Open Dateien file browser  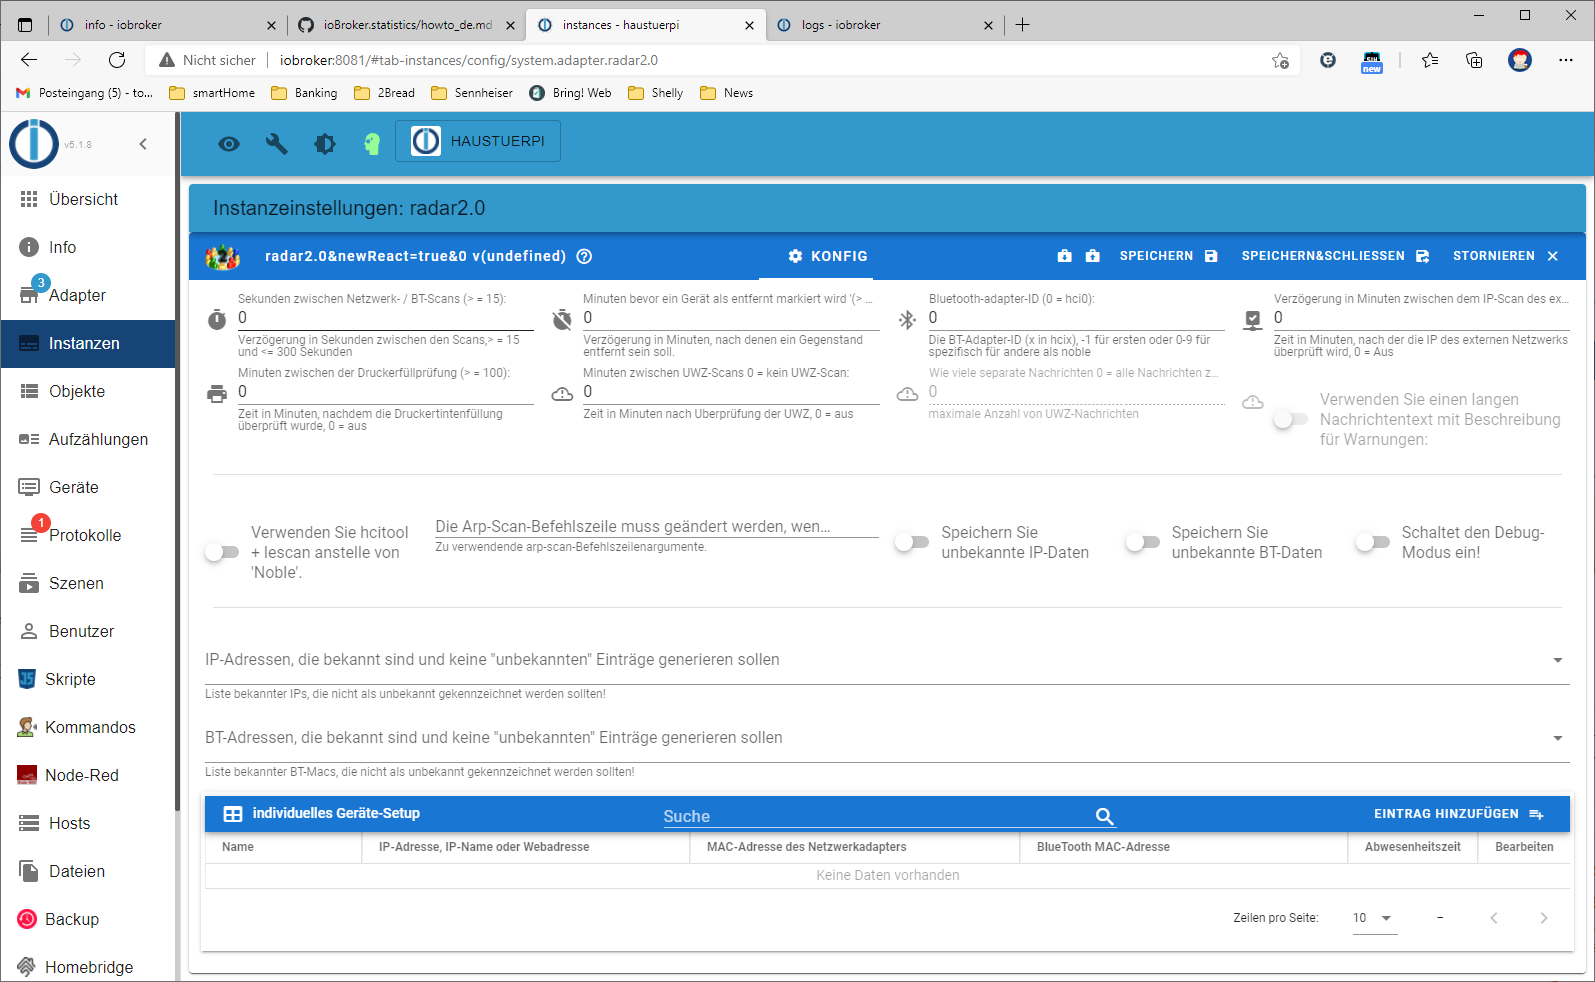pyautogui.click(x=88, y=871)
